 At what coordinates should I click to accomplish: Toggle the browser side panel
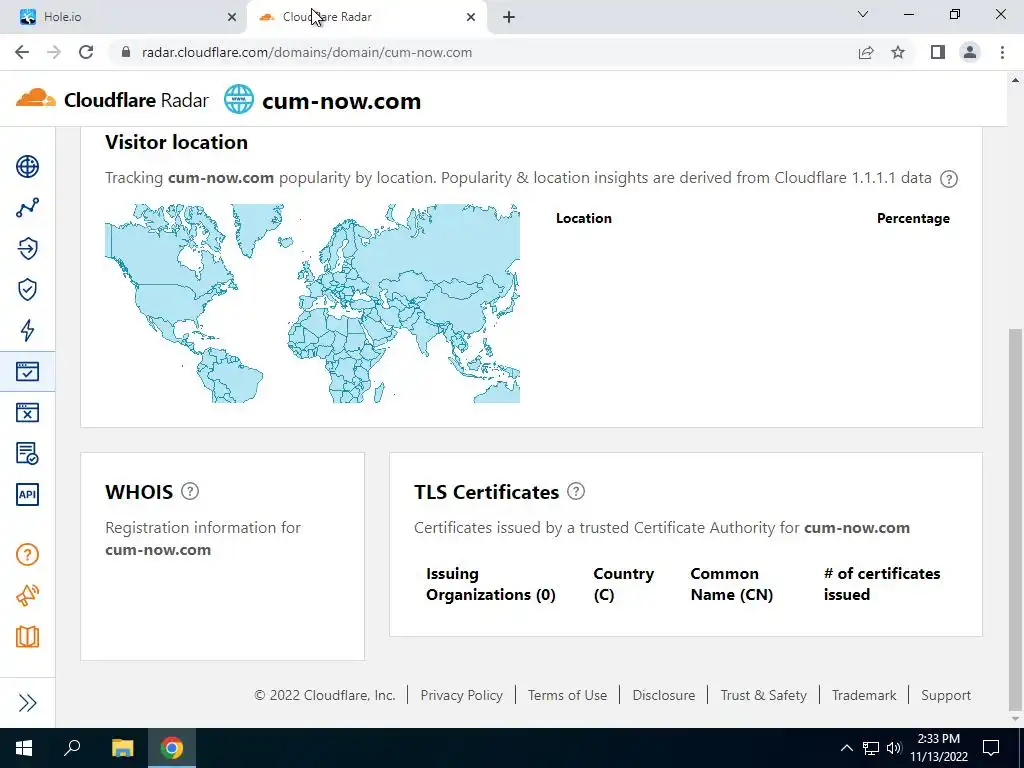[x=938, y=52]
